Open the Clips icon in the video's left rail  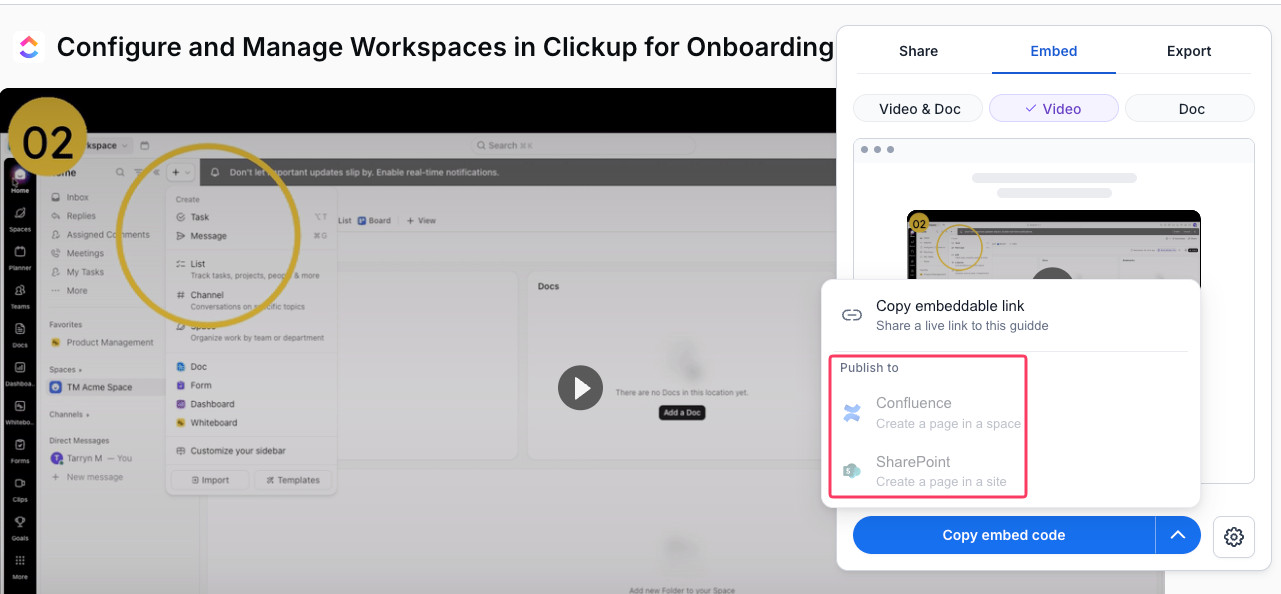[19, 489]
